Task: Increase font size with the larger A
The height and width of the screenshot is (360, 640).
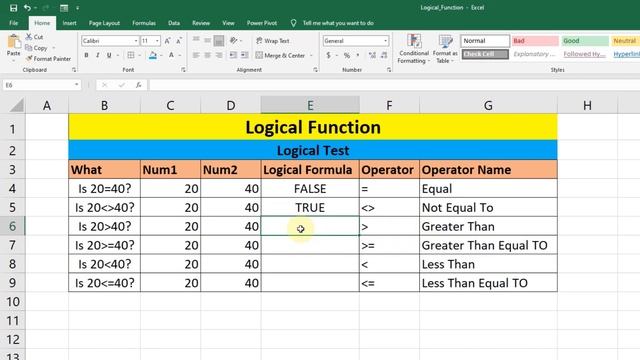Action: pyautogui.click(x=167, y=41)
